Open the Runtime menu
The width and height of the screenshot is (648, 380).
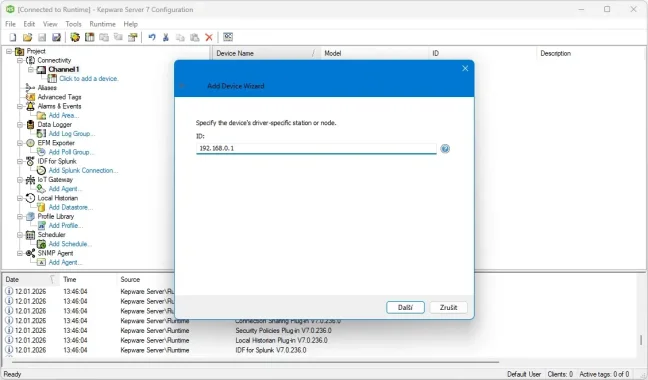click(102, 24)
